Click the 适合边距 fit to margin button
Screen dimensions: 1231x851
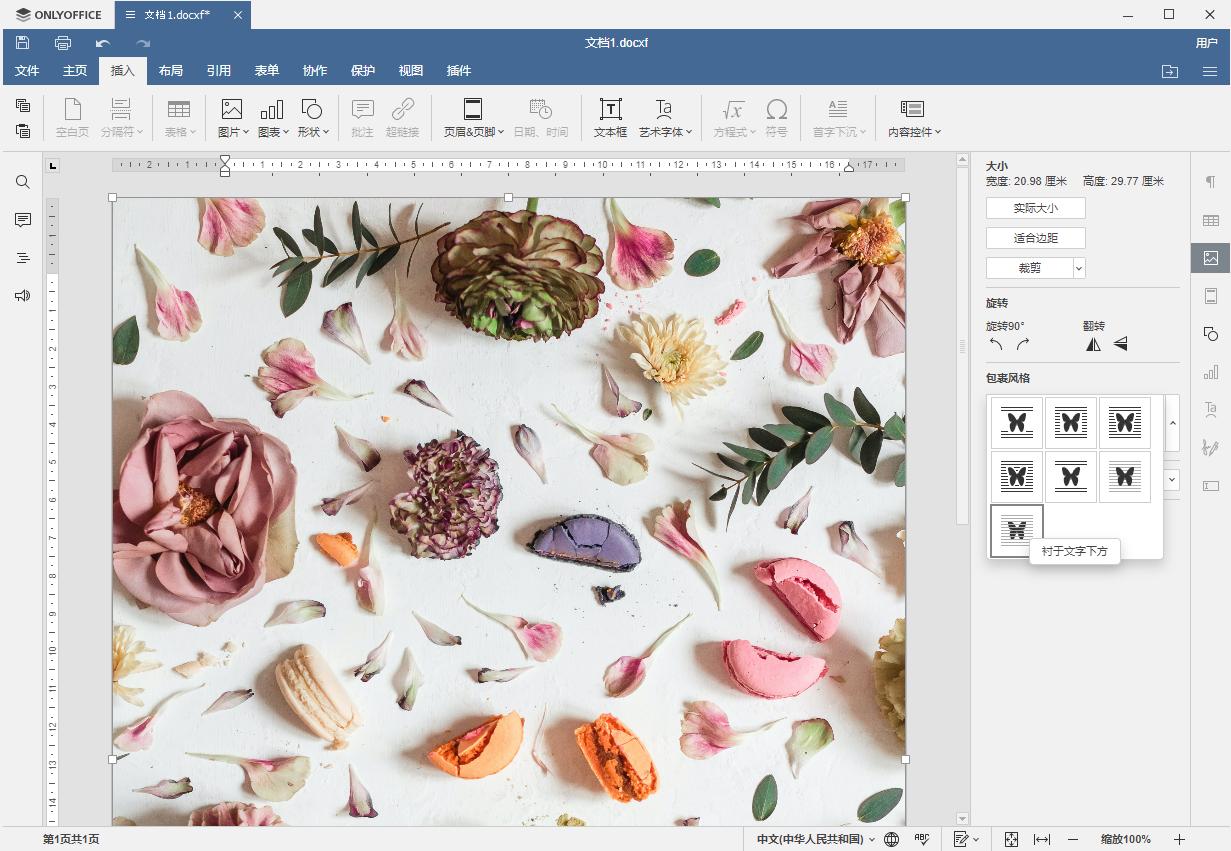coord(1035,238)
